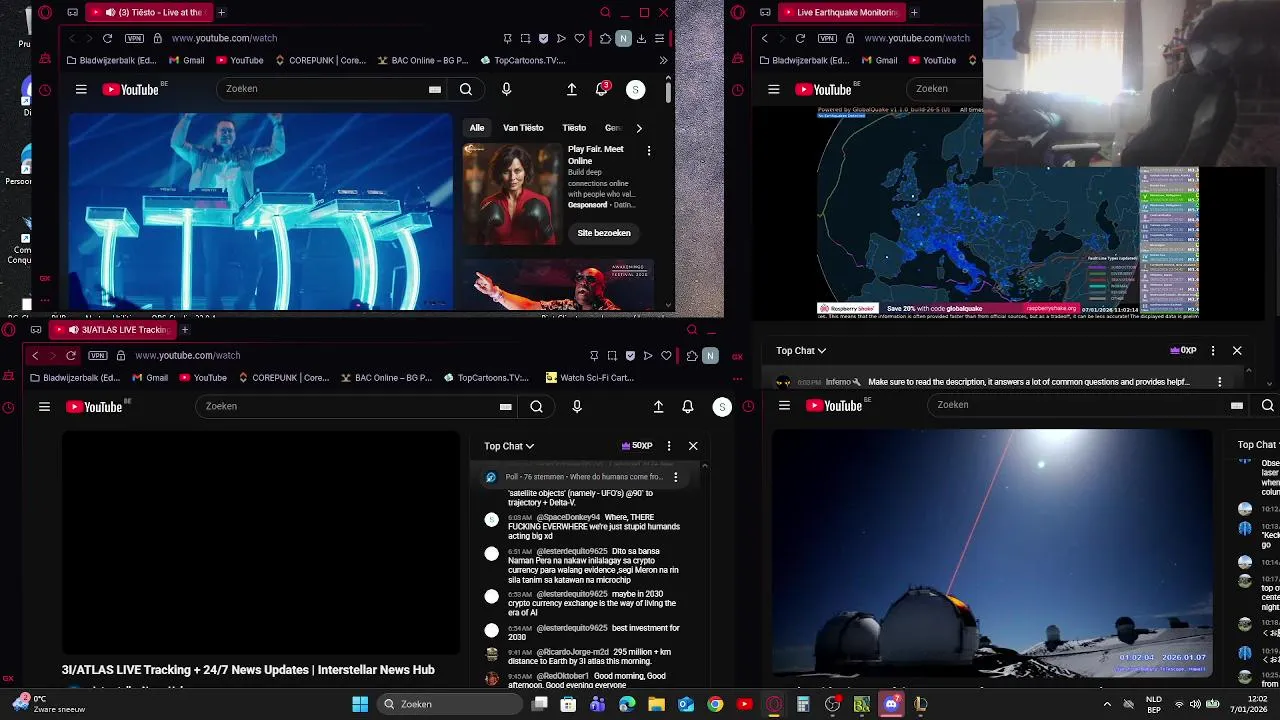Click voice search microphone in 3I/ATLAS window
1280x720 pixels.
pyautogui.click(x=577, y=407)
